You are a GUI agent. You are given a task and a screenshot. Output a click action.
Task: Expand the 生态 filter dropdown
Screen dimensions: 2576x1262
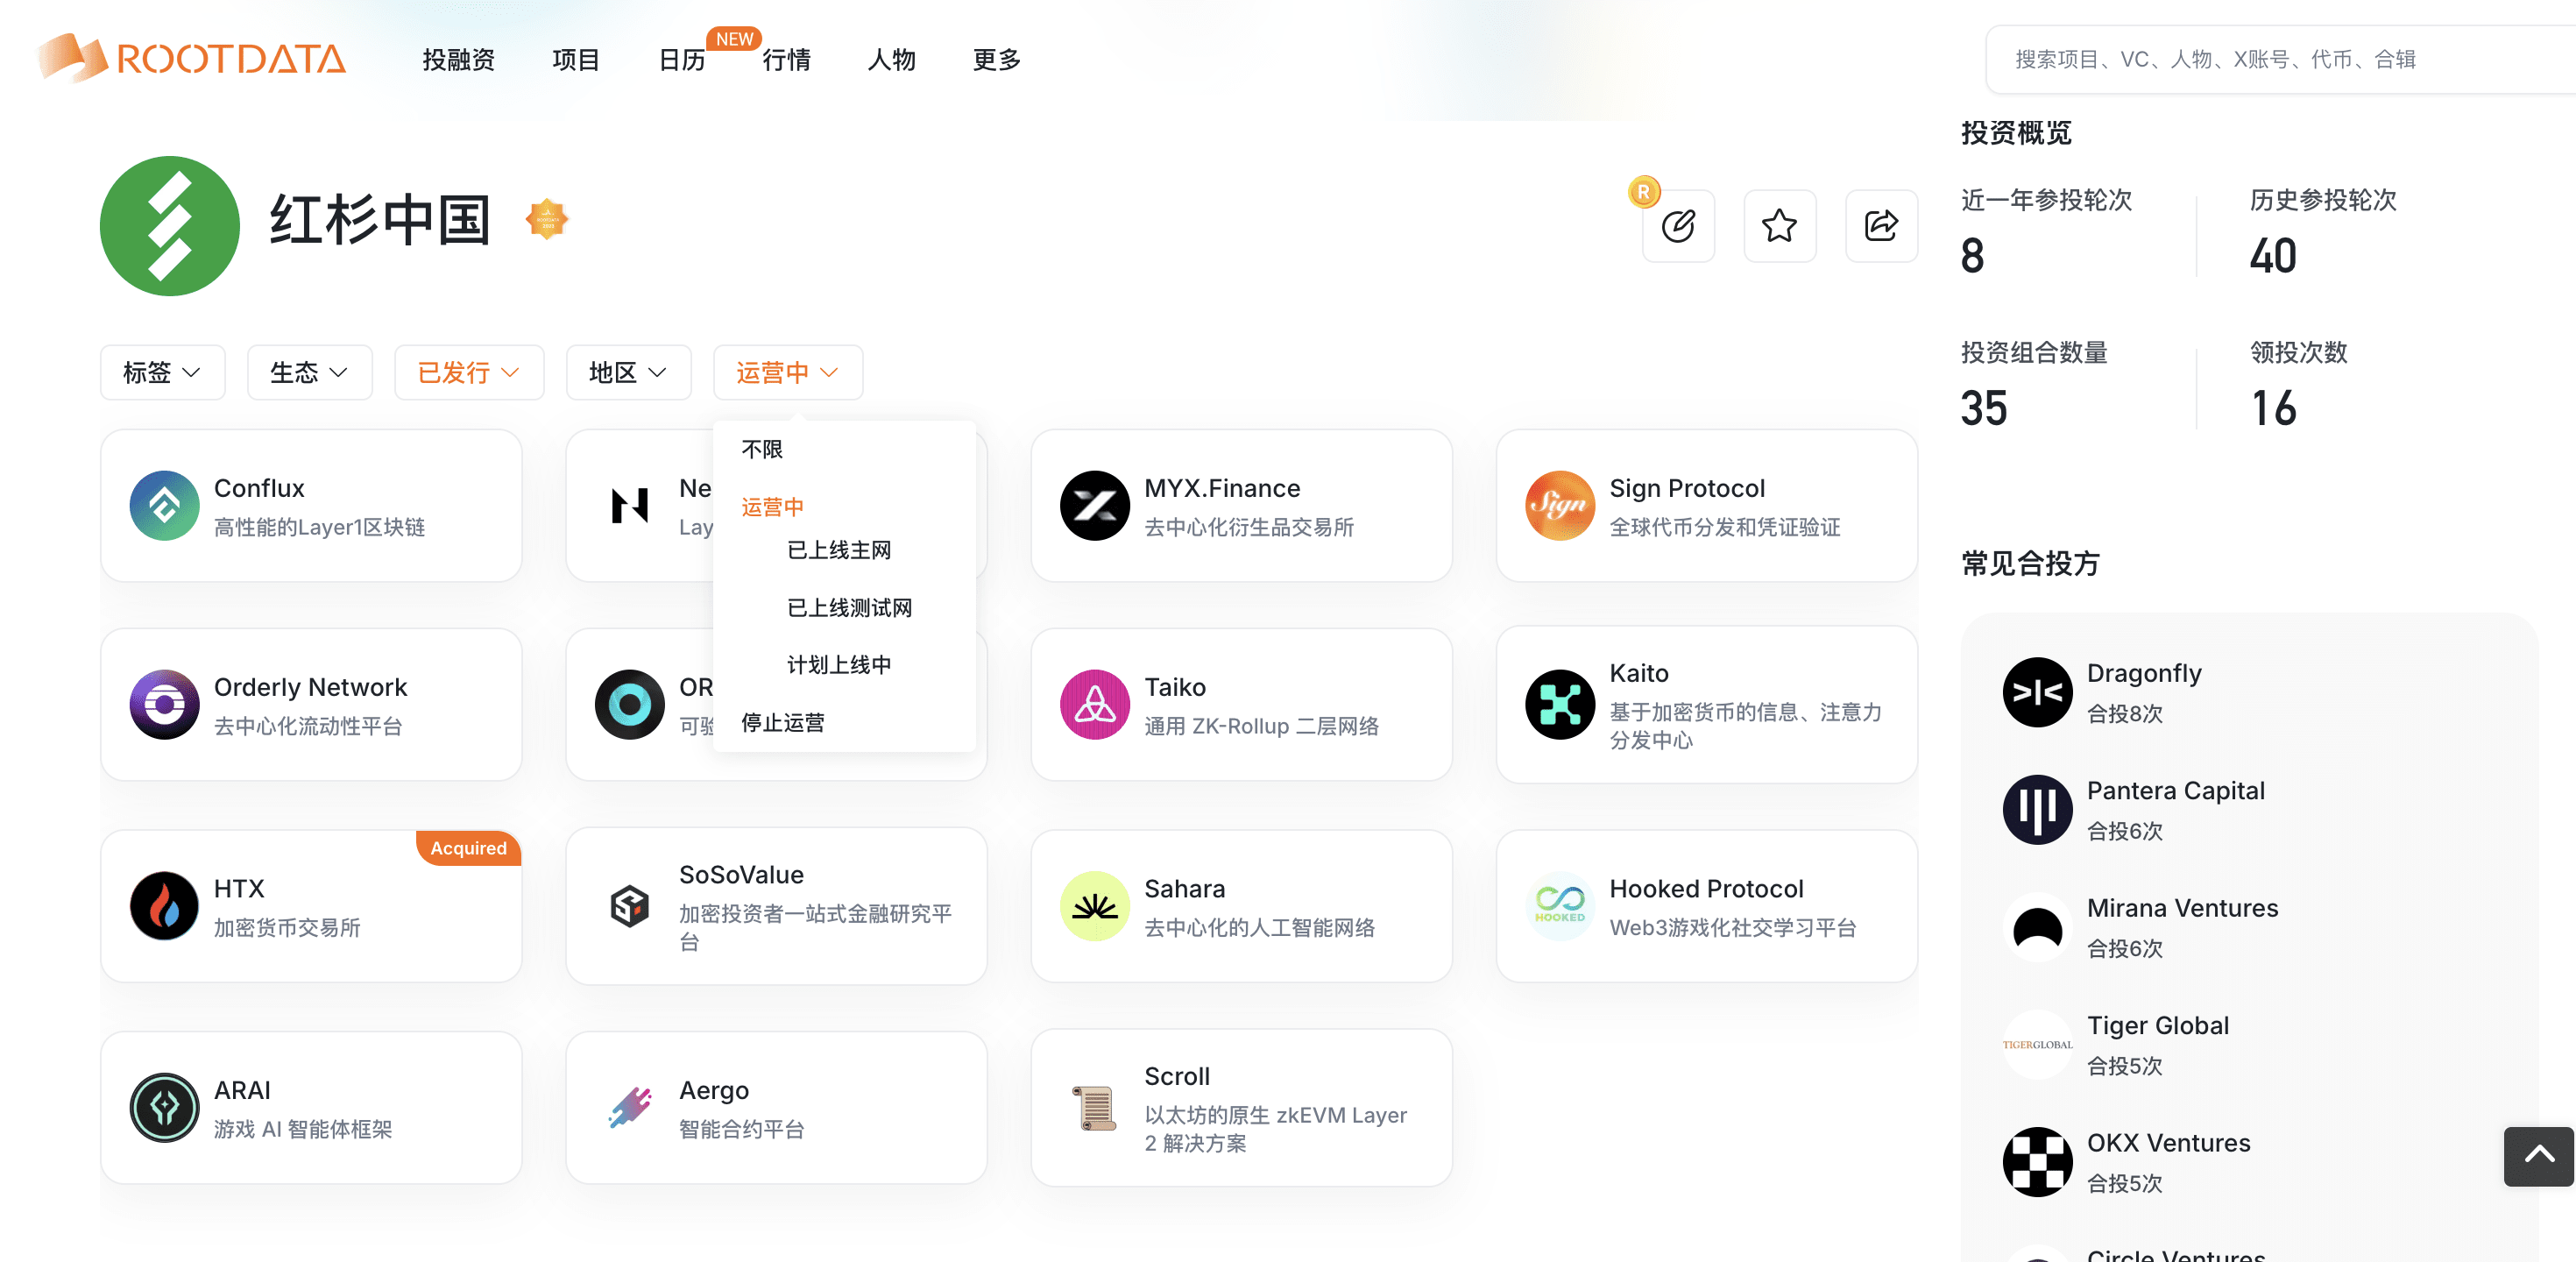tap(309, 373)
